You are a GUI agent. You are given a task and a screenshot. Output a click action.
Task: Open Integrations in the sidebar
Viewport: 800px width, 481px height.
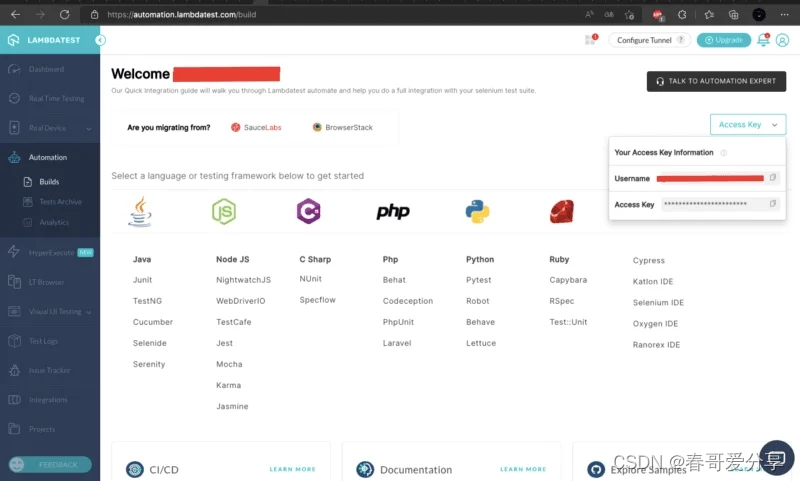point(50,400)
